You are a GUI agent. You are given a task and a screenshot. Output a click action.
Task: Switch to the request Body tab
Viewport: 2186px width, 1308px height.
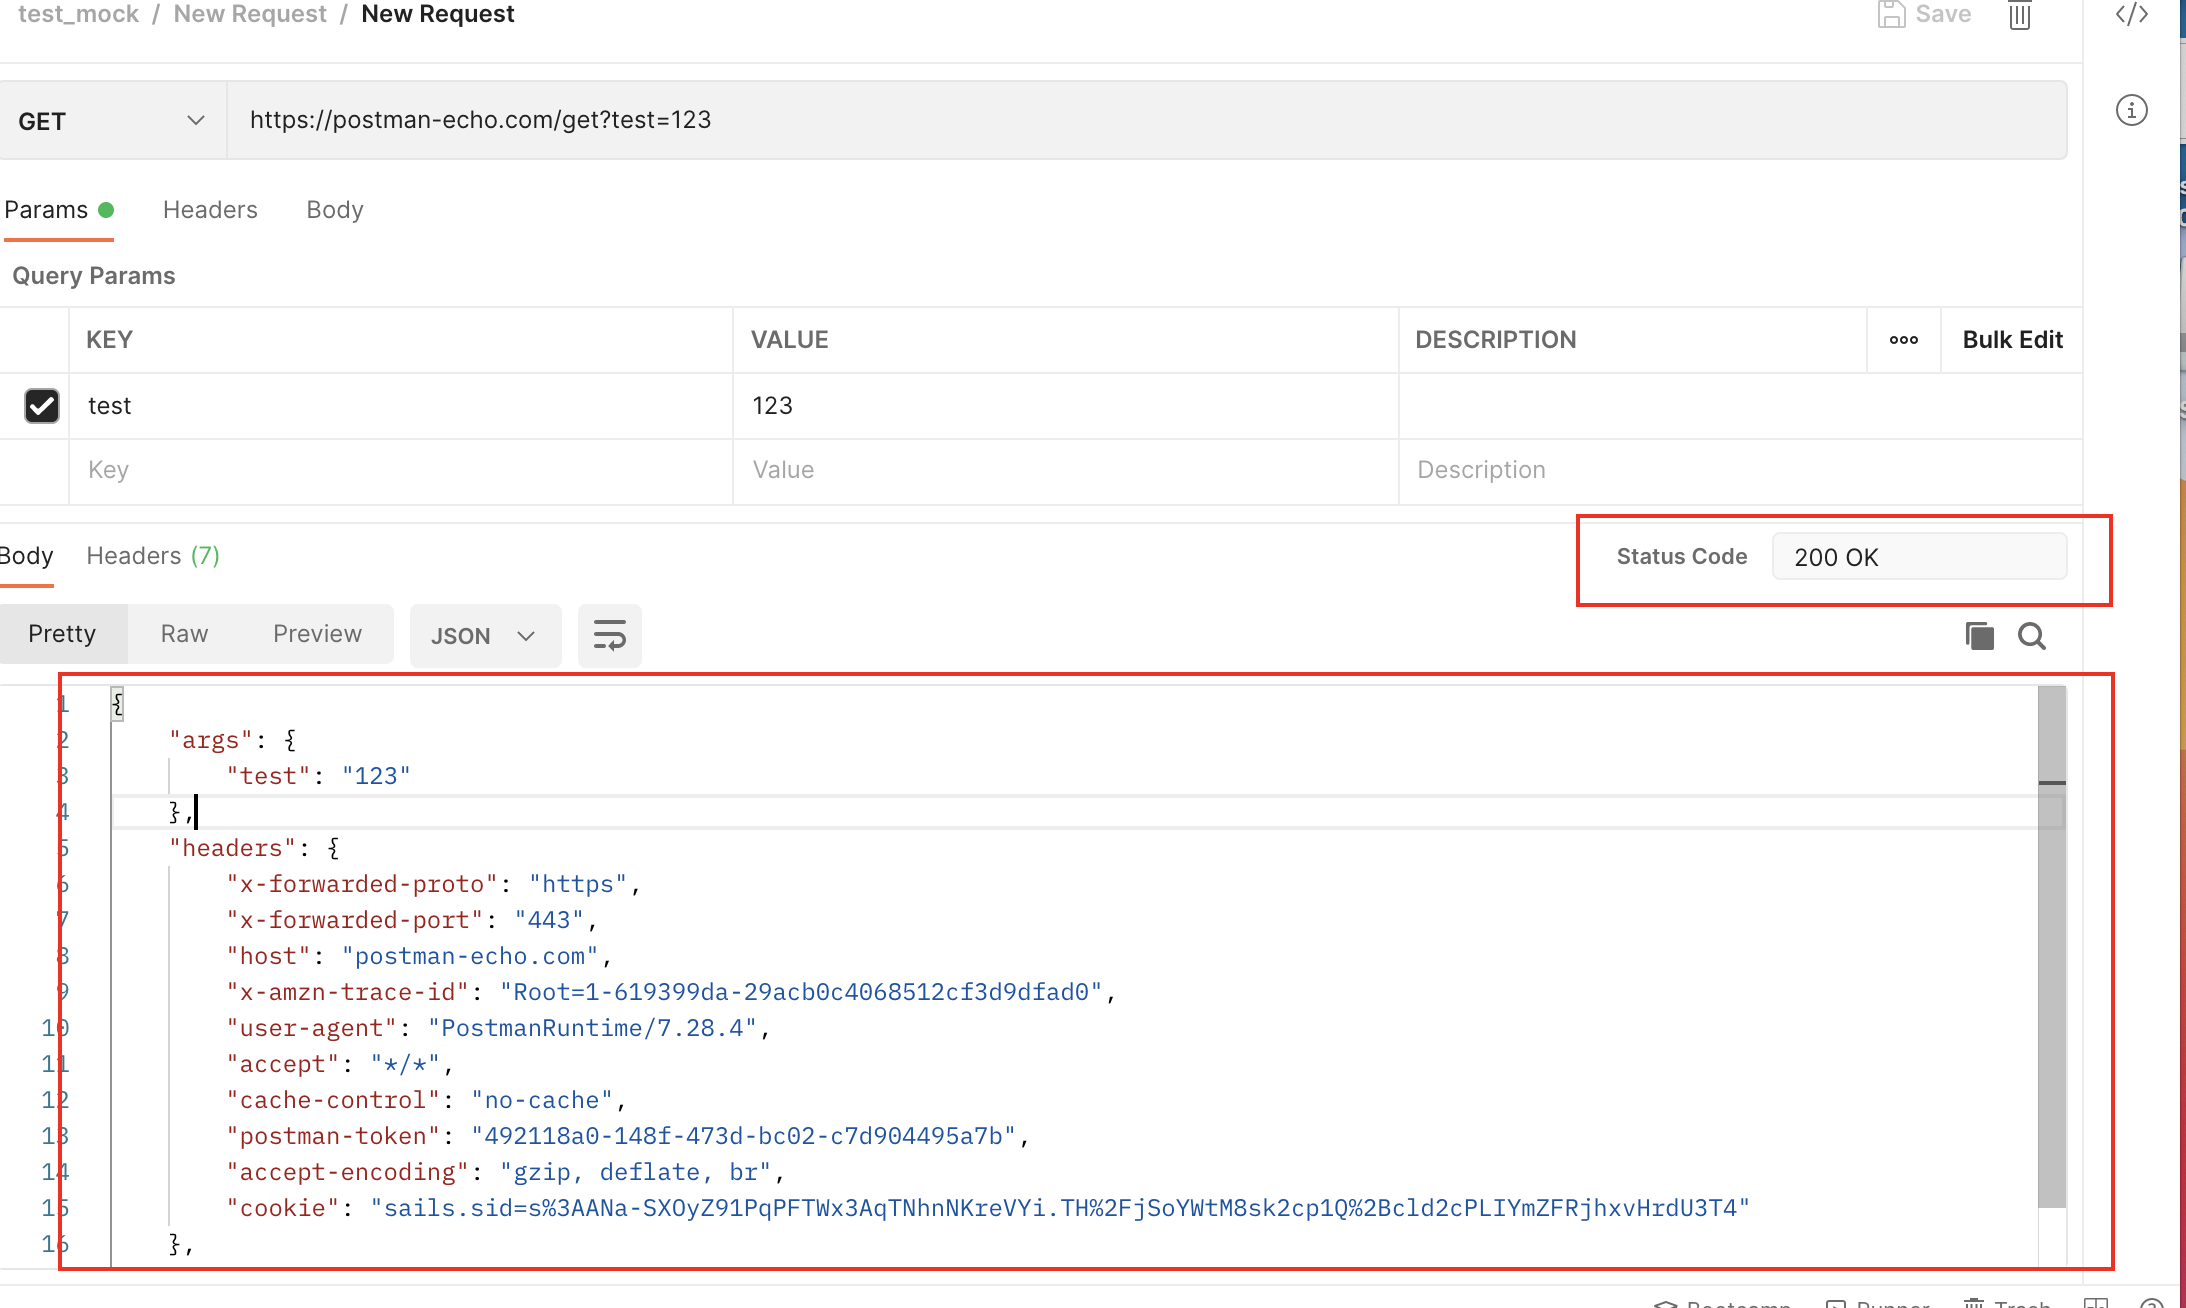[334, 210]
